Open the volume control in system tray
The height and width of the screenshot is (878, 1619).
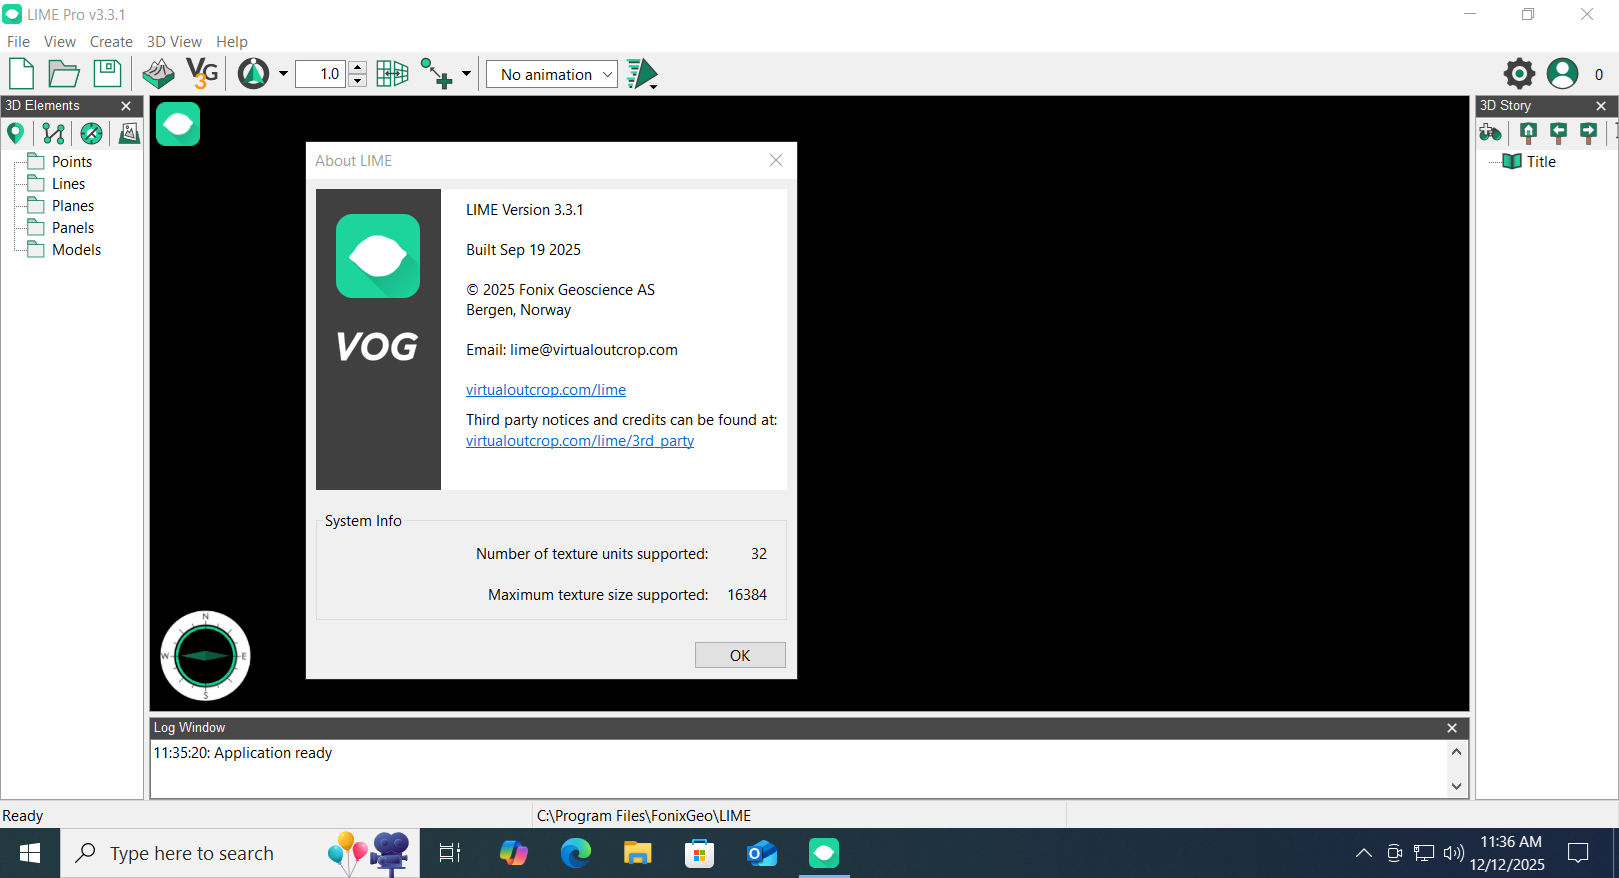pos(1454,853)
